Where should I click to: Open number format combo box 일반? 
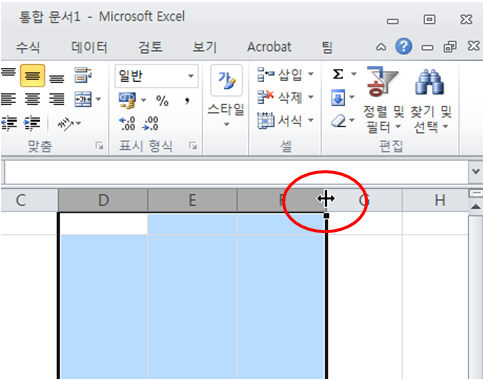click(x=156, y=76)
